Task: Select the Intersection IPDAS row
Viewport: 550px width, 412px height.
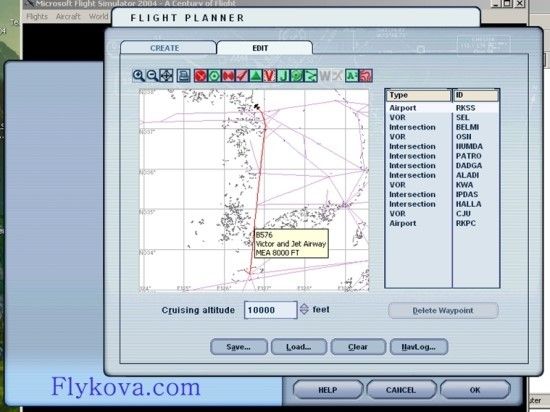Action: click(443, 195)
